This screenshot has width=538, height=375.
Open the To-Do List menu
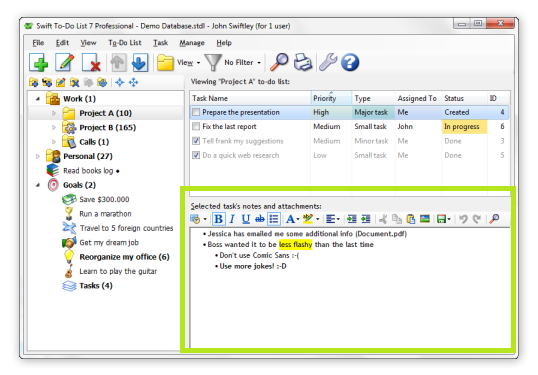125,43
